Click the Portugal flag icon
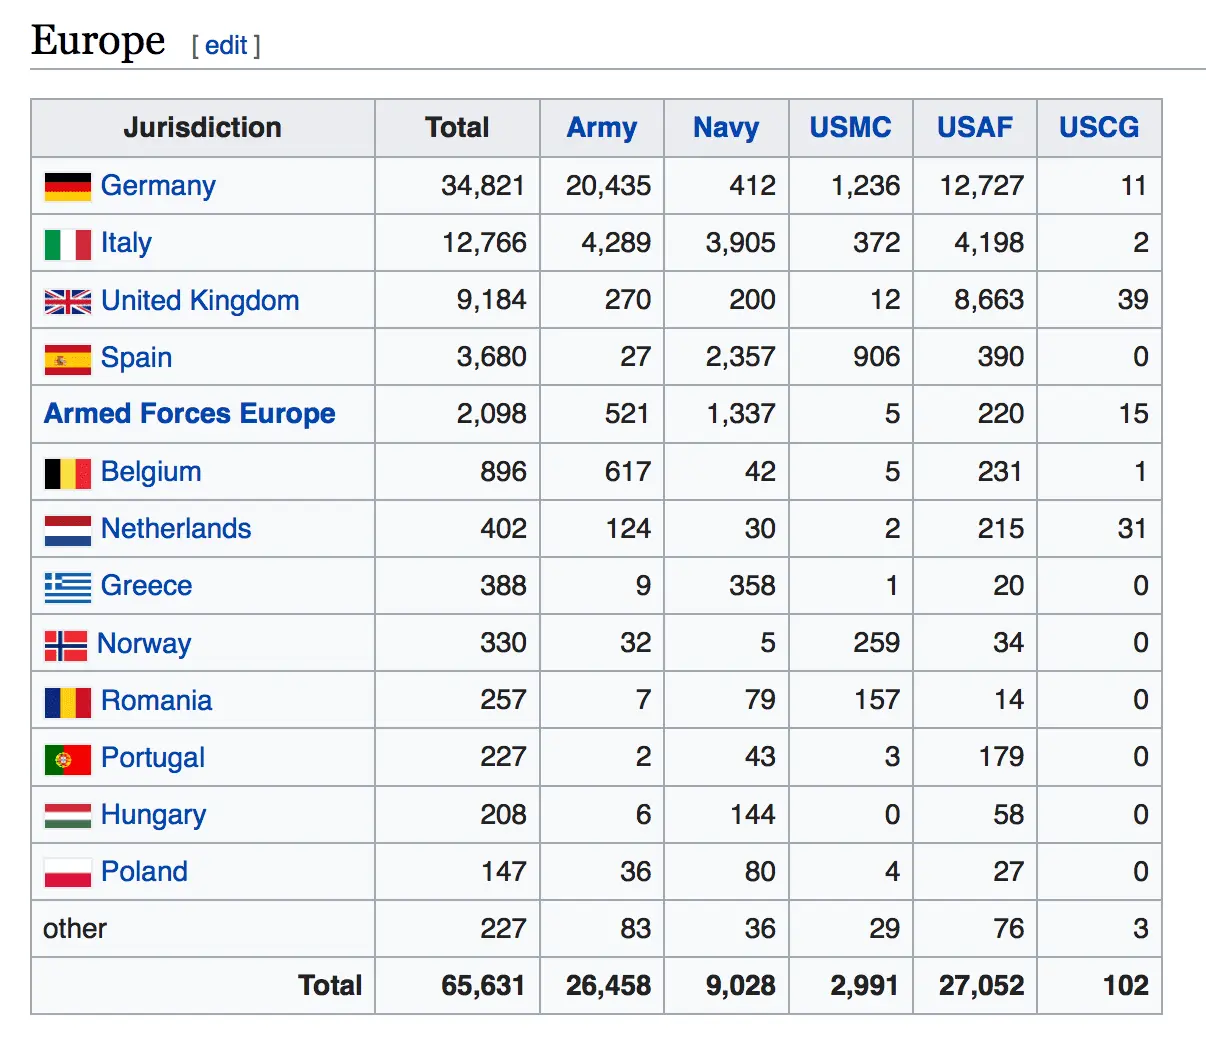The height and width of the screenshot is (1052, 1206). click(x=67, y=759)
